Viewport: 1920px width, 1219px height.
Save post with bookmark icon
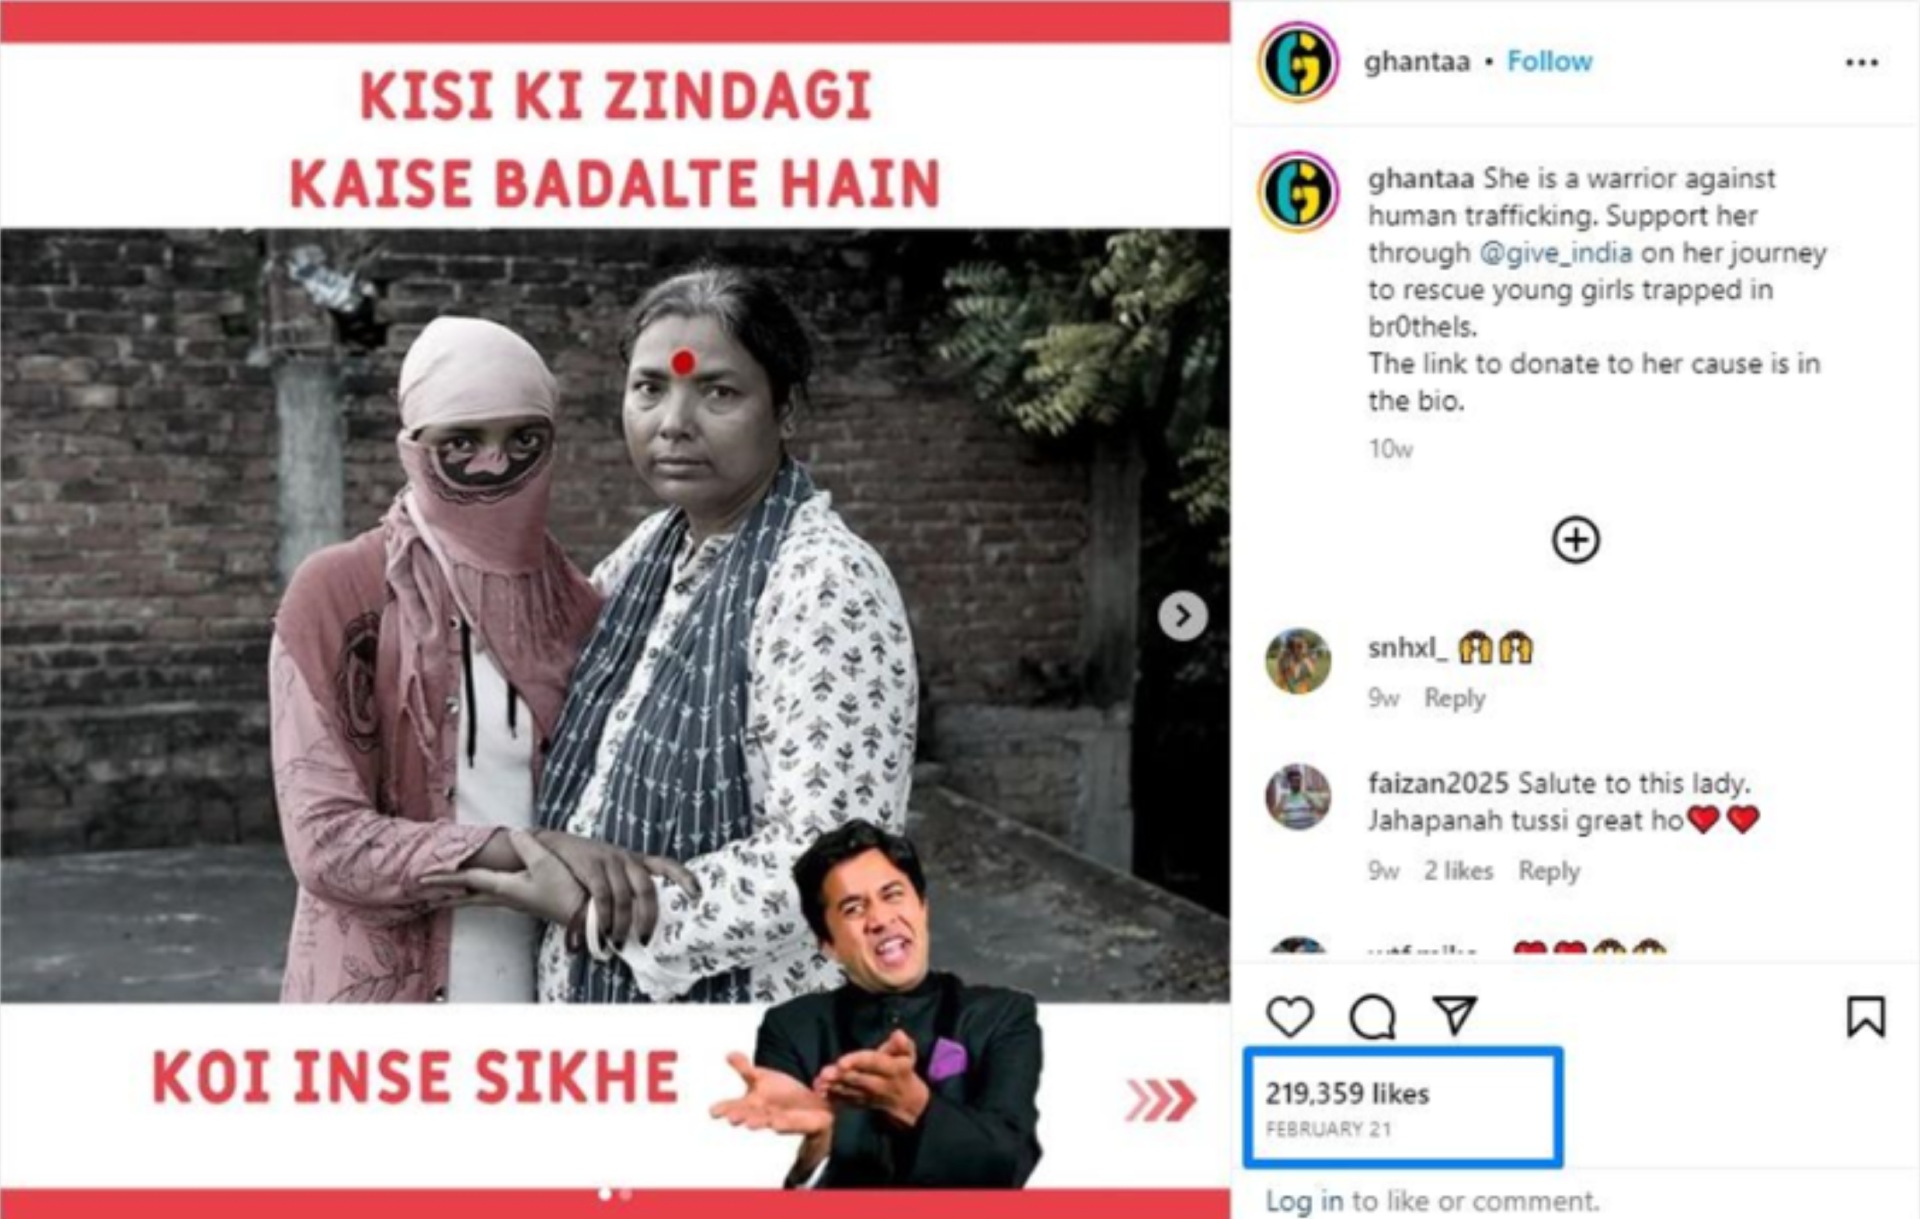(1865, 1016)
